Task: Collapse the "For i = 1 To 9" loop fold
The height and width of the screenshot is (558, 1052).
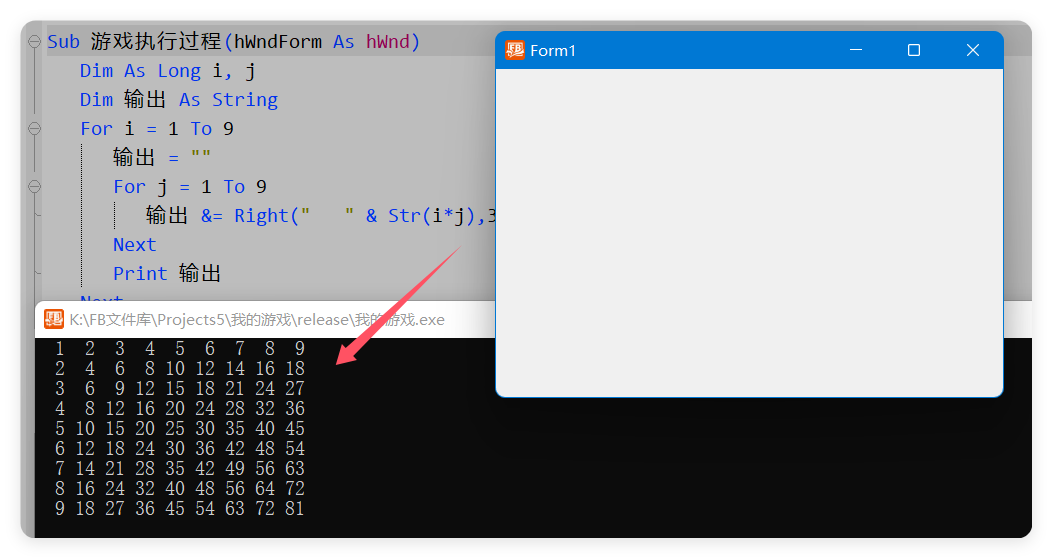Action: 34,129
